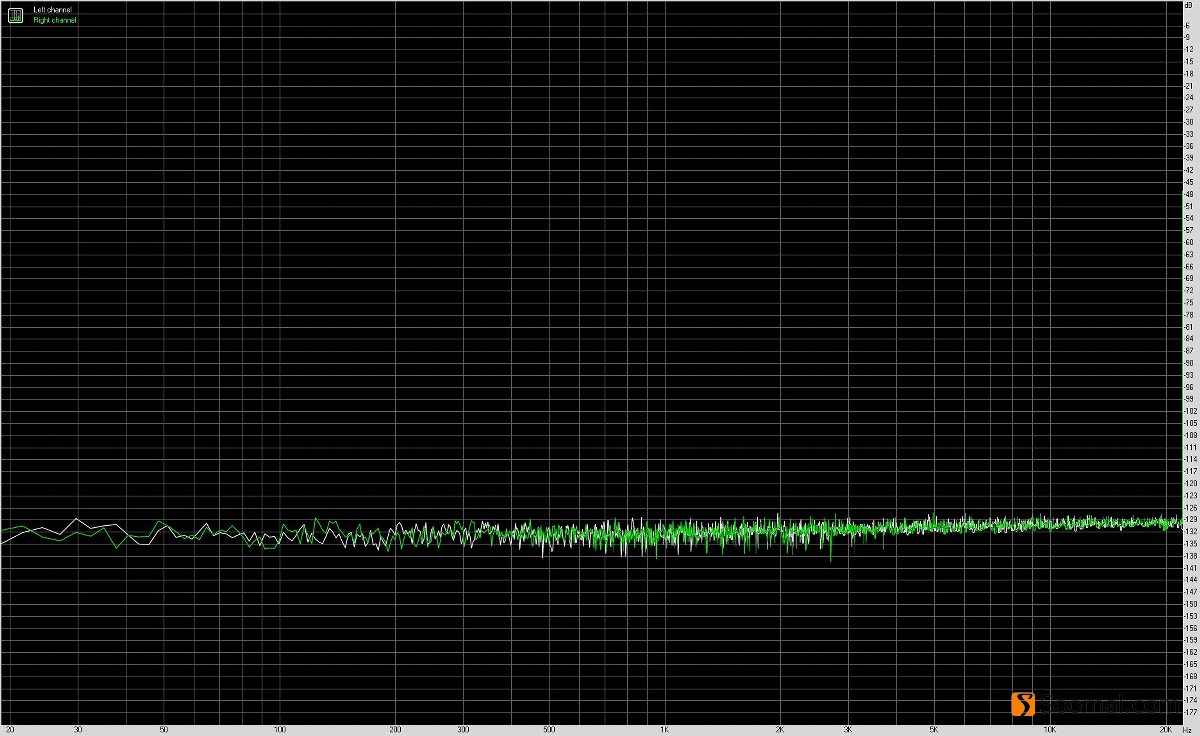This screenshot has width=1200, height=736.
Task: Click the orange Soomal logo icon
Action: [1024, 703]
